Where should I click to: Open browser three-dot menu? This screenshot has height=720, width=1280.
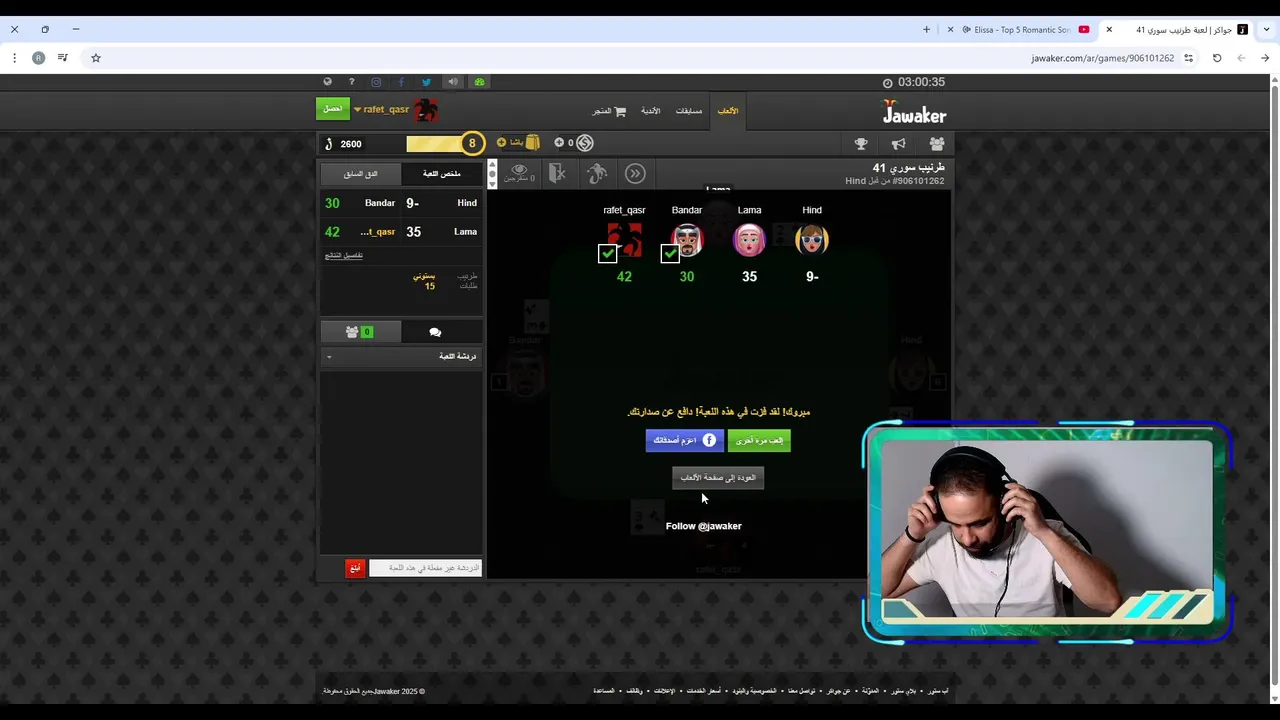tap(14, 58)
